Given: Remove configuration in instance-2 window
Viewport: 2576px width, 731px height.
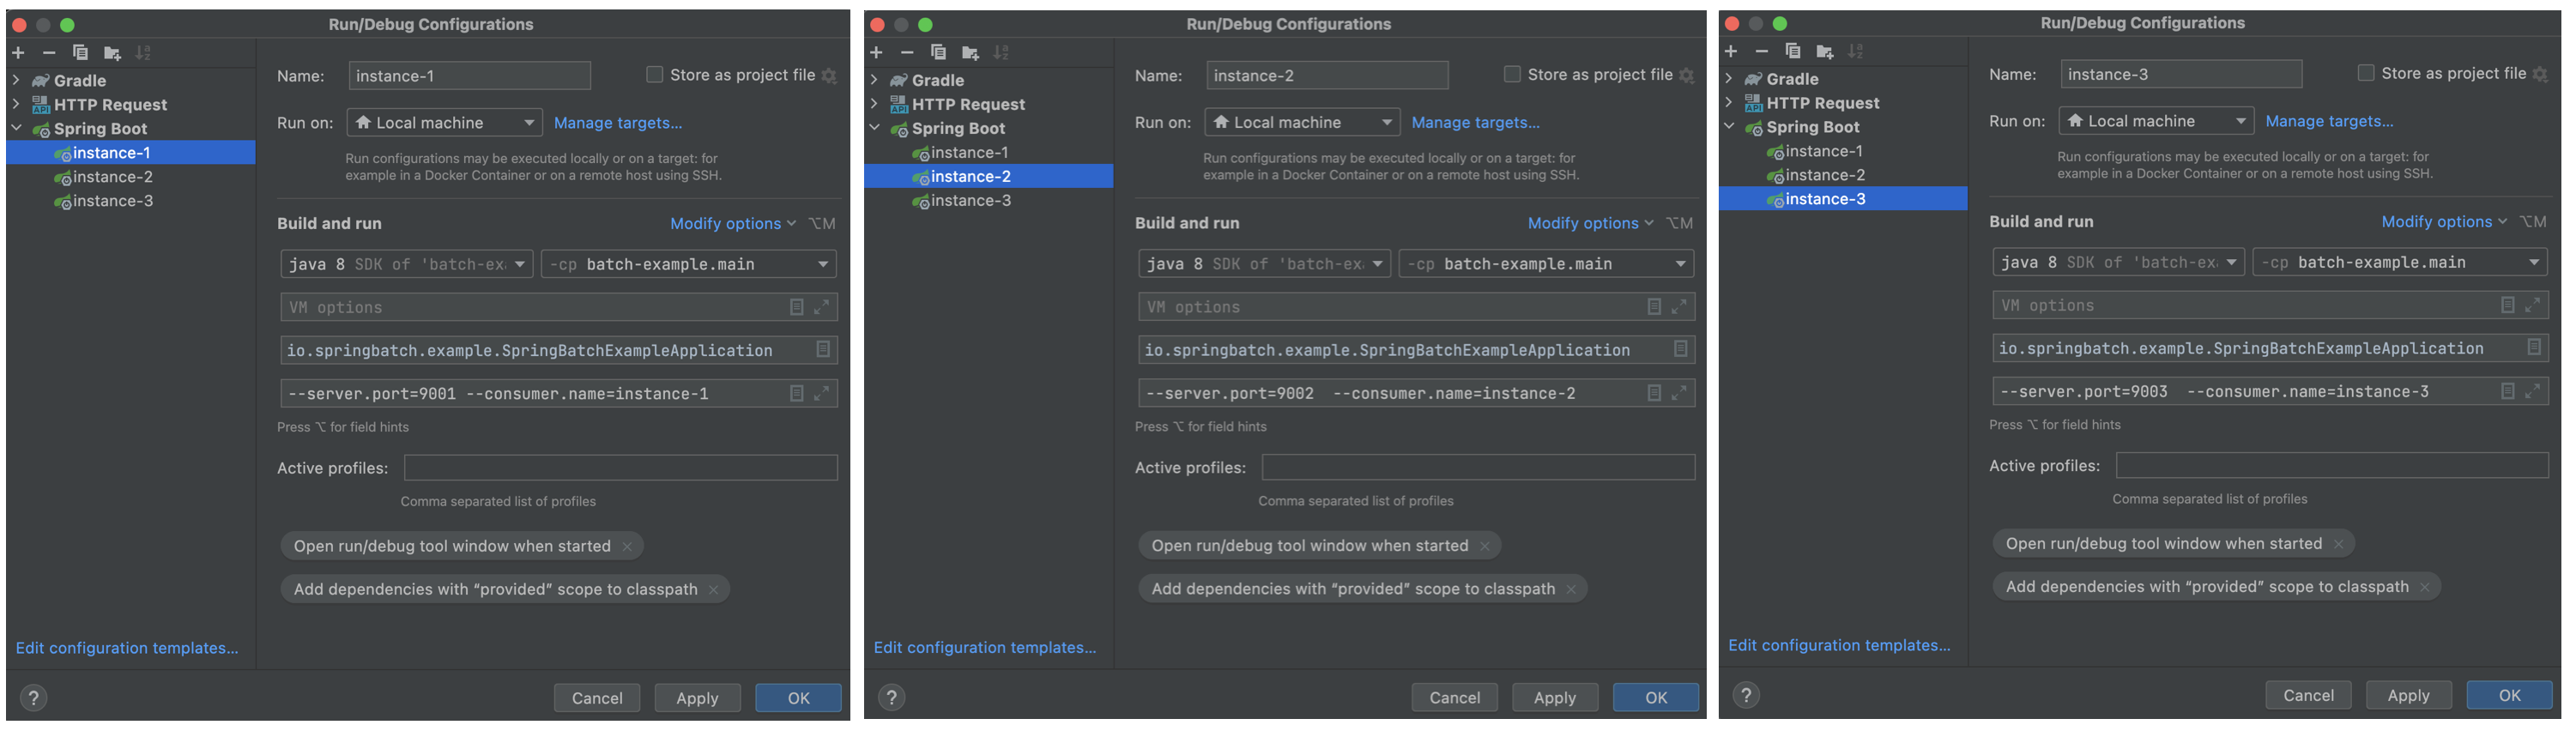Looking at the screenshot, I should pos(907,53).
